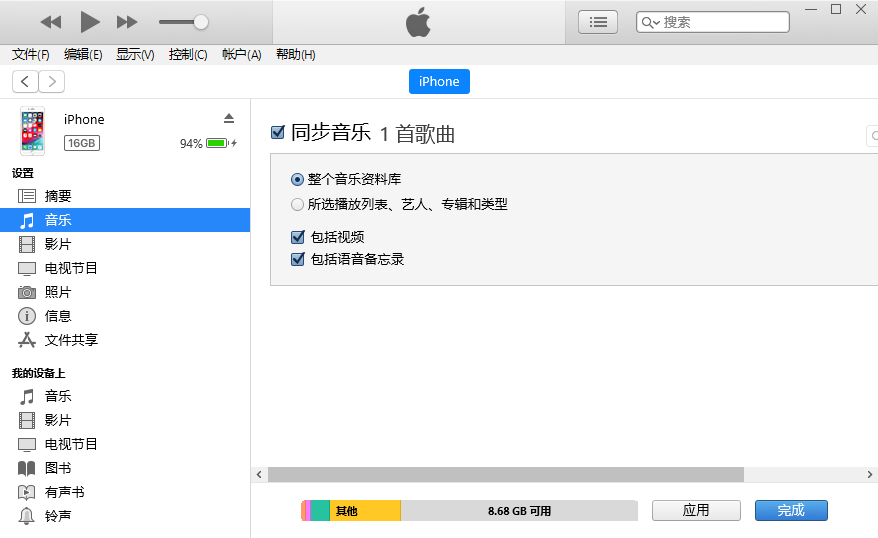The height and width of the screenshot is (538, 878).
Task: Click the 1 首歌曲 song count text
Action: pyautogui.click(x=417, y=134)
